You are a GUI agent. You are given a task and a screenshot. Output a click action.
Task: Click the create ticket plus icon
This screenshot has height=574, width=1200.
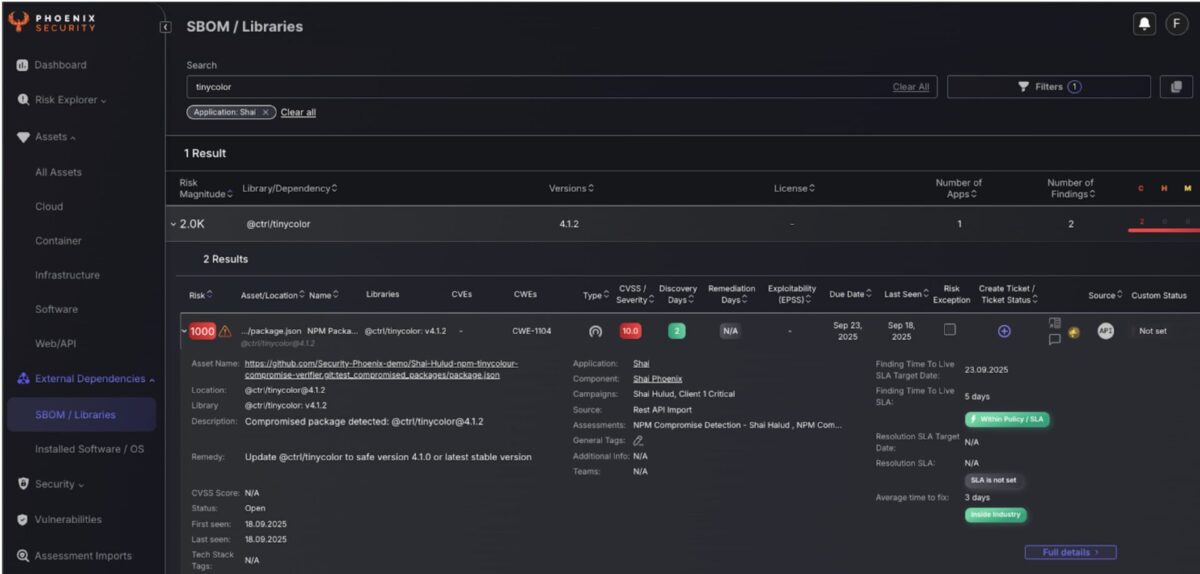point(1004,331)
